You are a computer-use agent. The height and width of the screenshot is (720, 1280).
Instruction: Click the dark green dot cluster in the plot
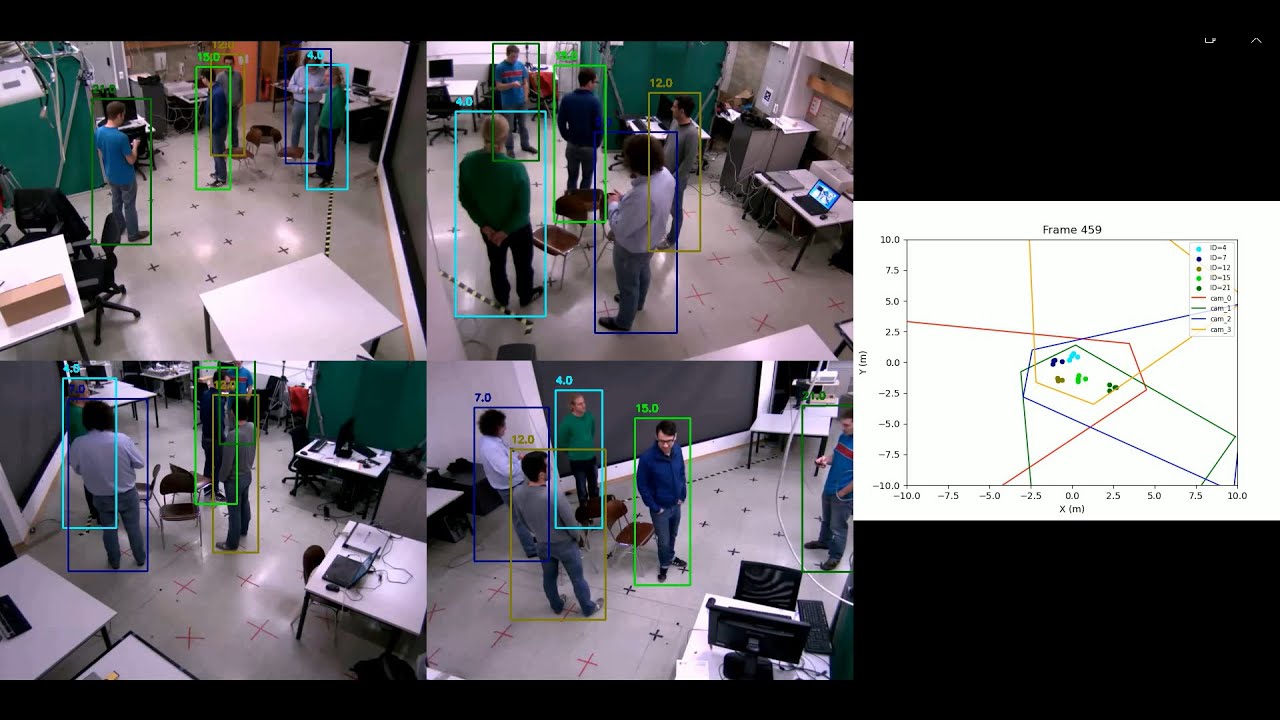click(1112, 387)
